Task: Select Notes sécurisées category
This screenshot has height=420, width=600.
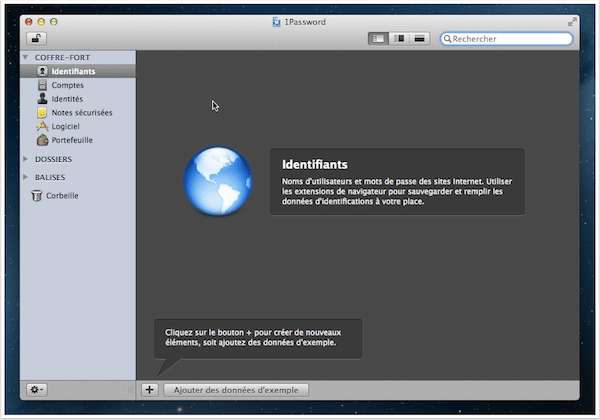Action: click(78, 112)
